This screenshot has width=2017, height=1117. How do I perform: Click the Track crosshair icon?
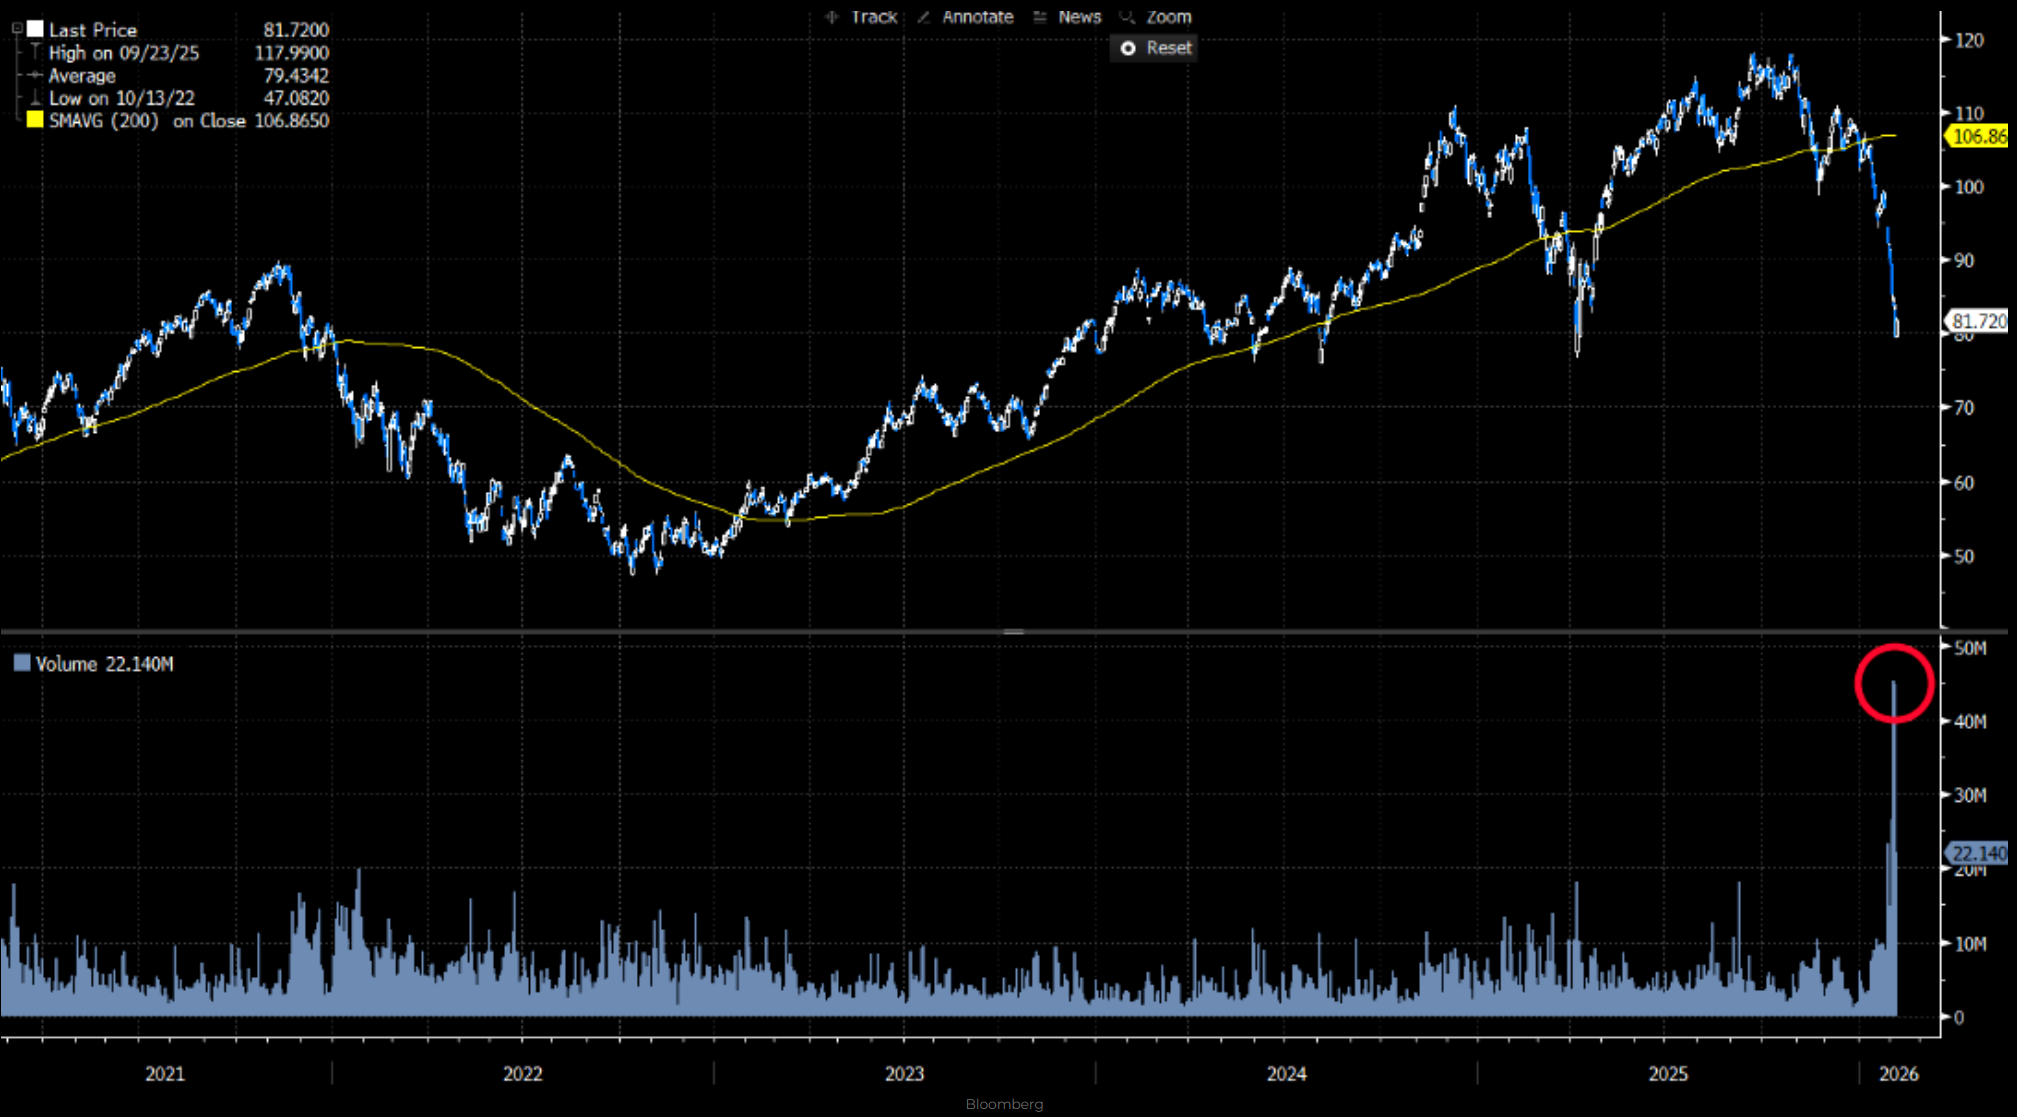tap(832, 17)
